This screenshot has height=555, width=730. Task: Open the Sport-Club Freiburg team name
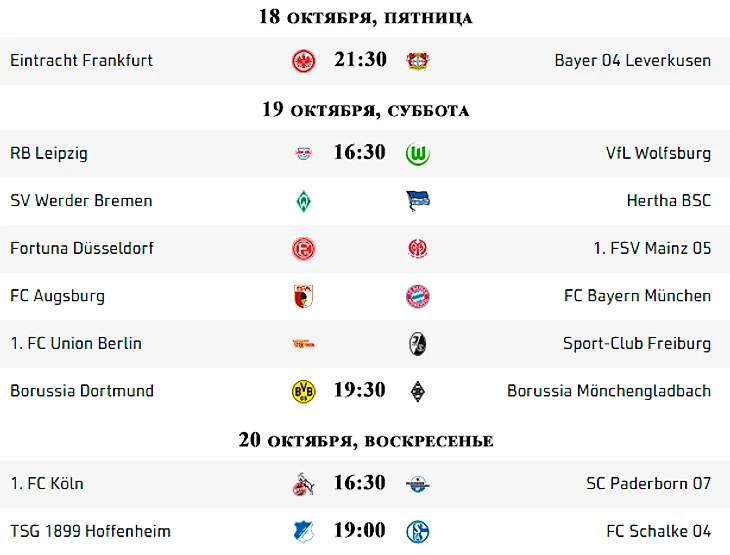[637, 344]
